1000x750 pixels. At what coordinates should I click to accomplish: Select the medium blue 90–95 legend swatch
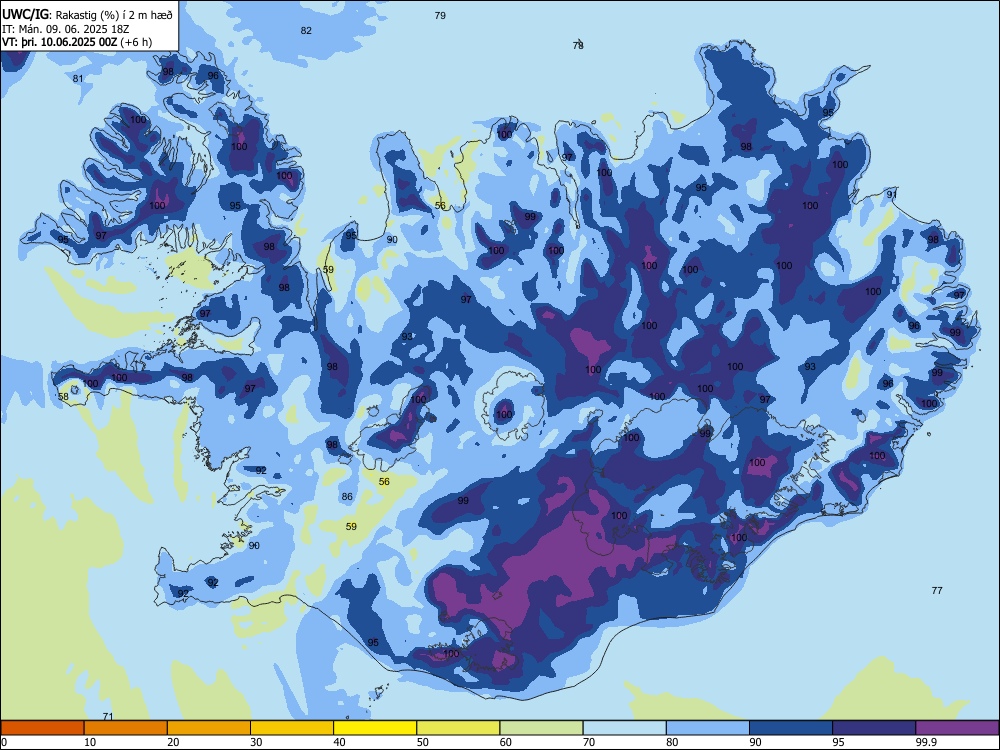[x=791, y=728]
